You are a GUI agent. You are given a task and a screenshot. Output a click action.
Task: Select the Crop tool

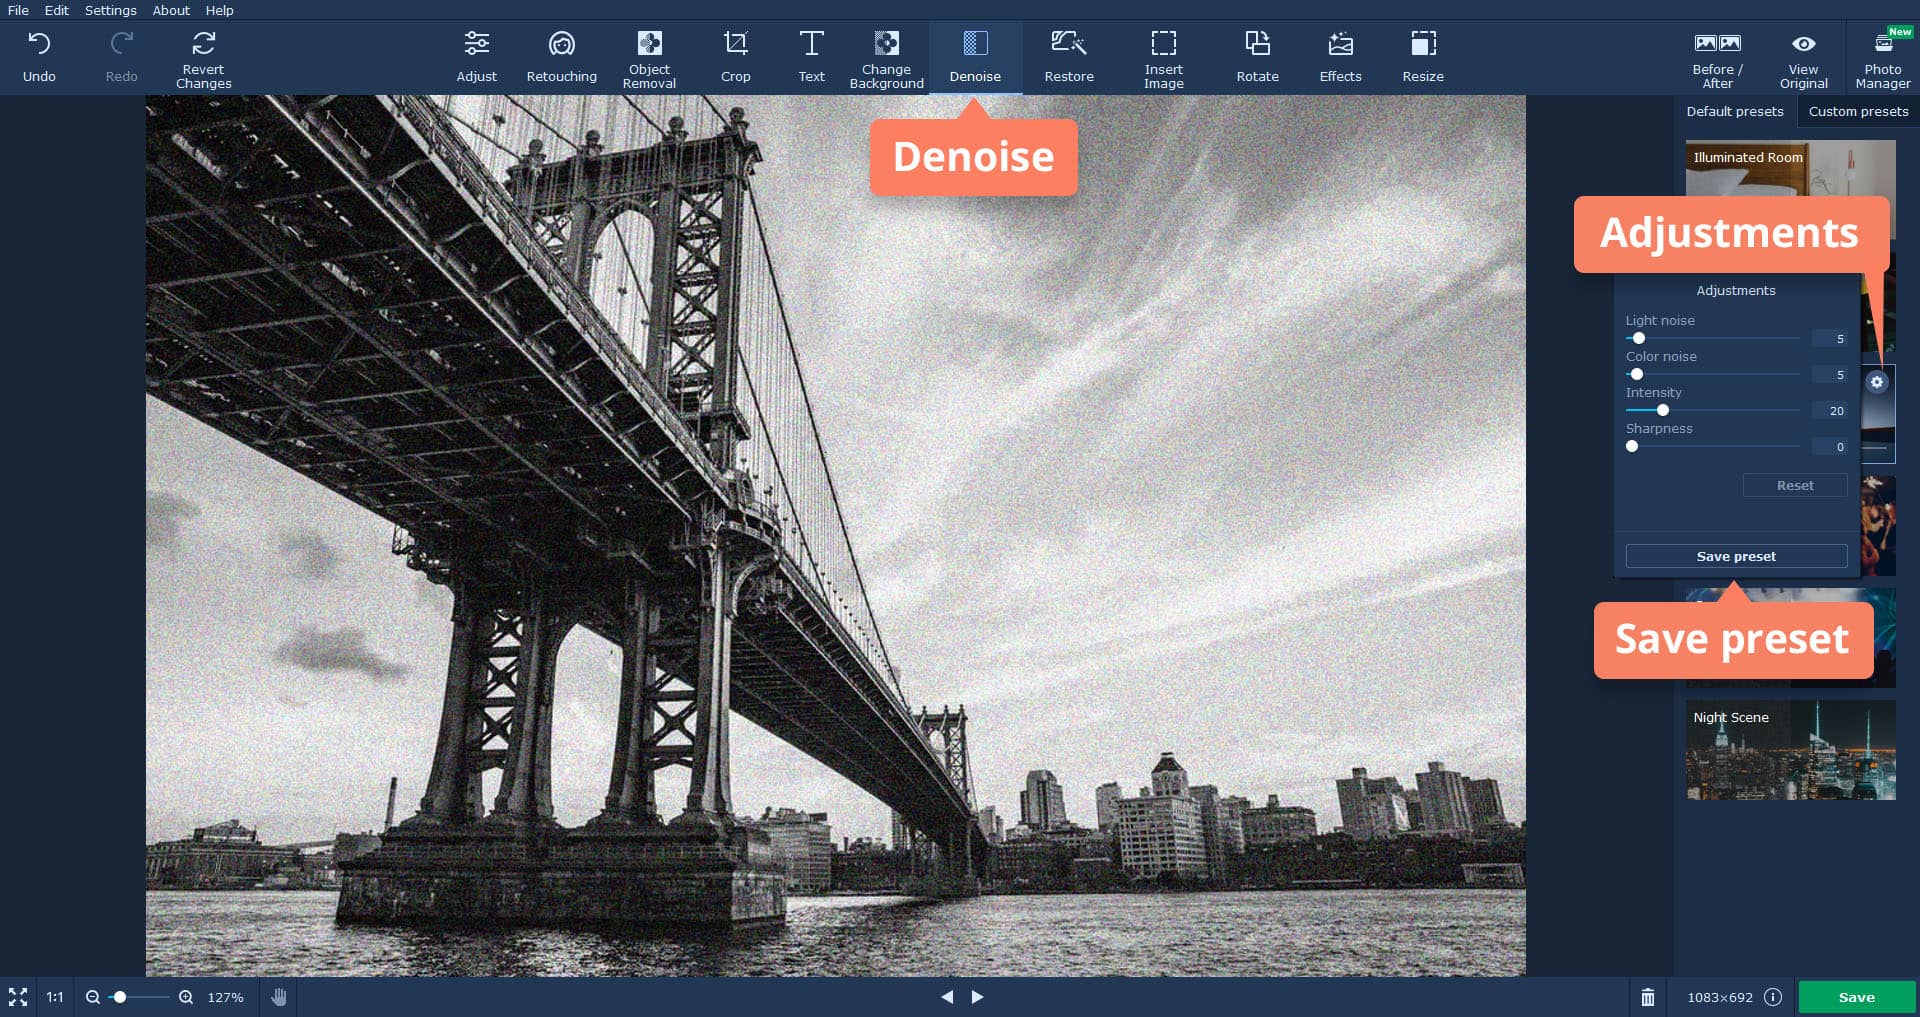tap(736, 58)
